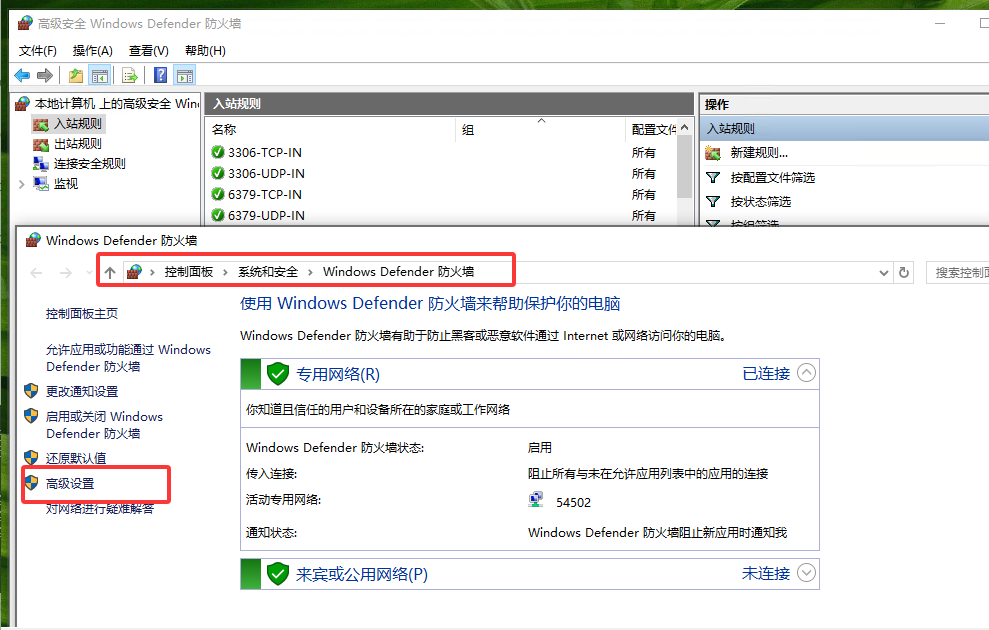Click 更改通知设置 link
The height and width of the screenshot is (630, 989).
[82, 391]
